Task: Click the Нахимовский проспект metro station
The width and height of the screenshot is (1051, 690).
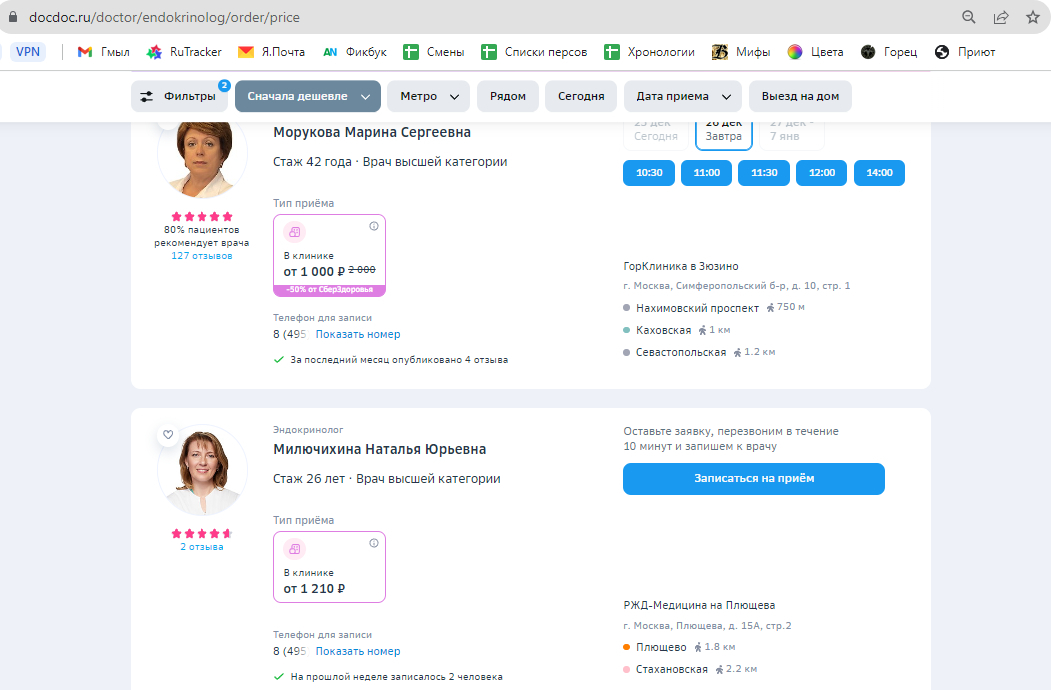Action: [x=697, y=308]
